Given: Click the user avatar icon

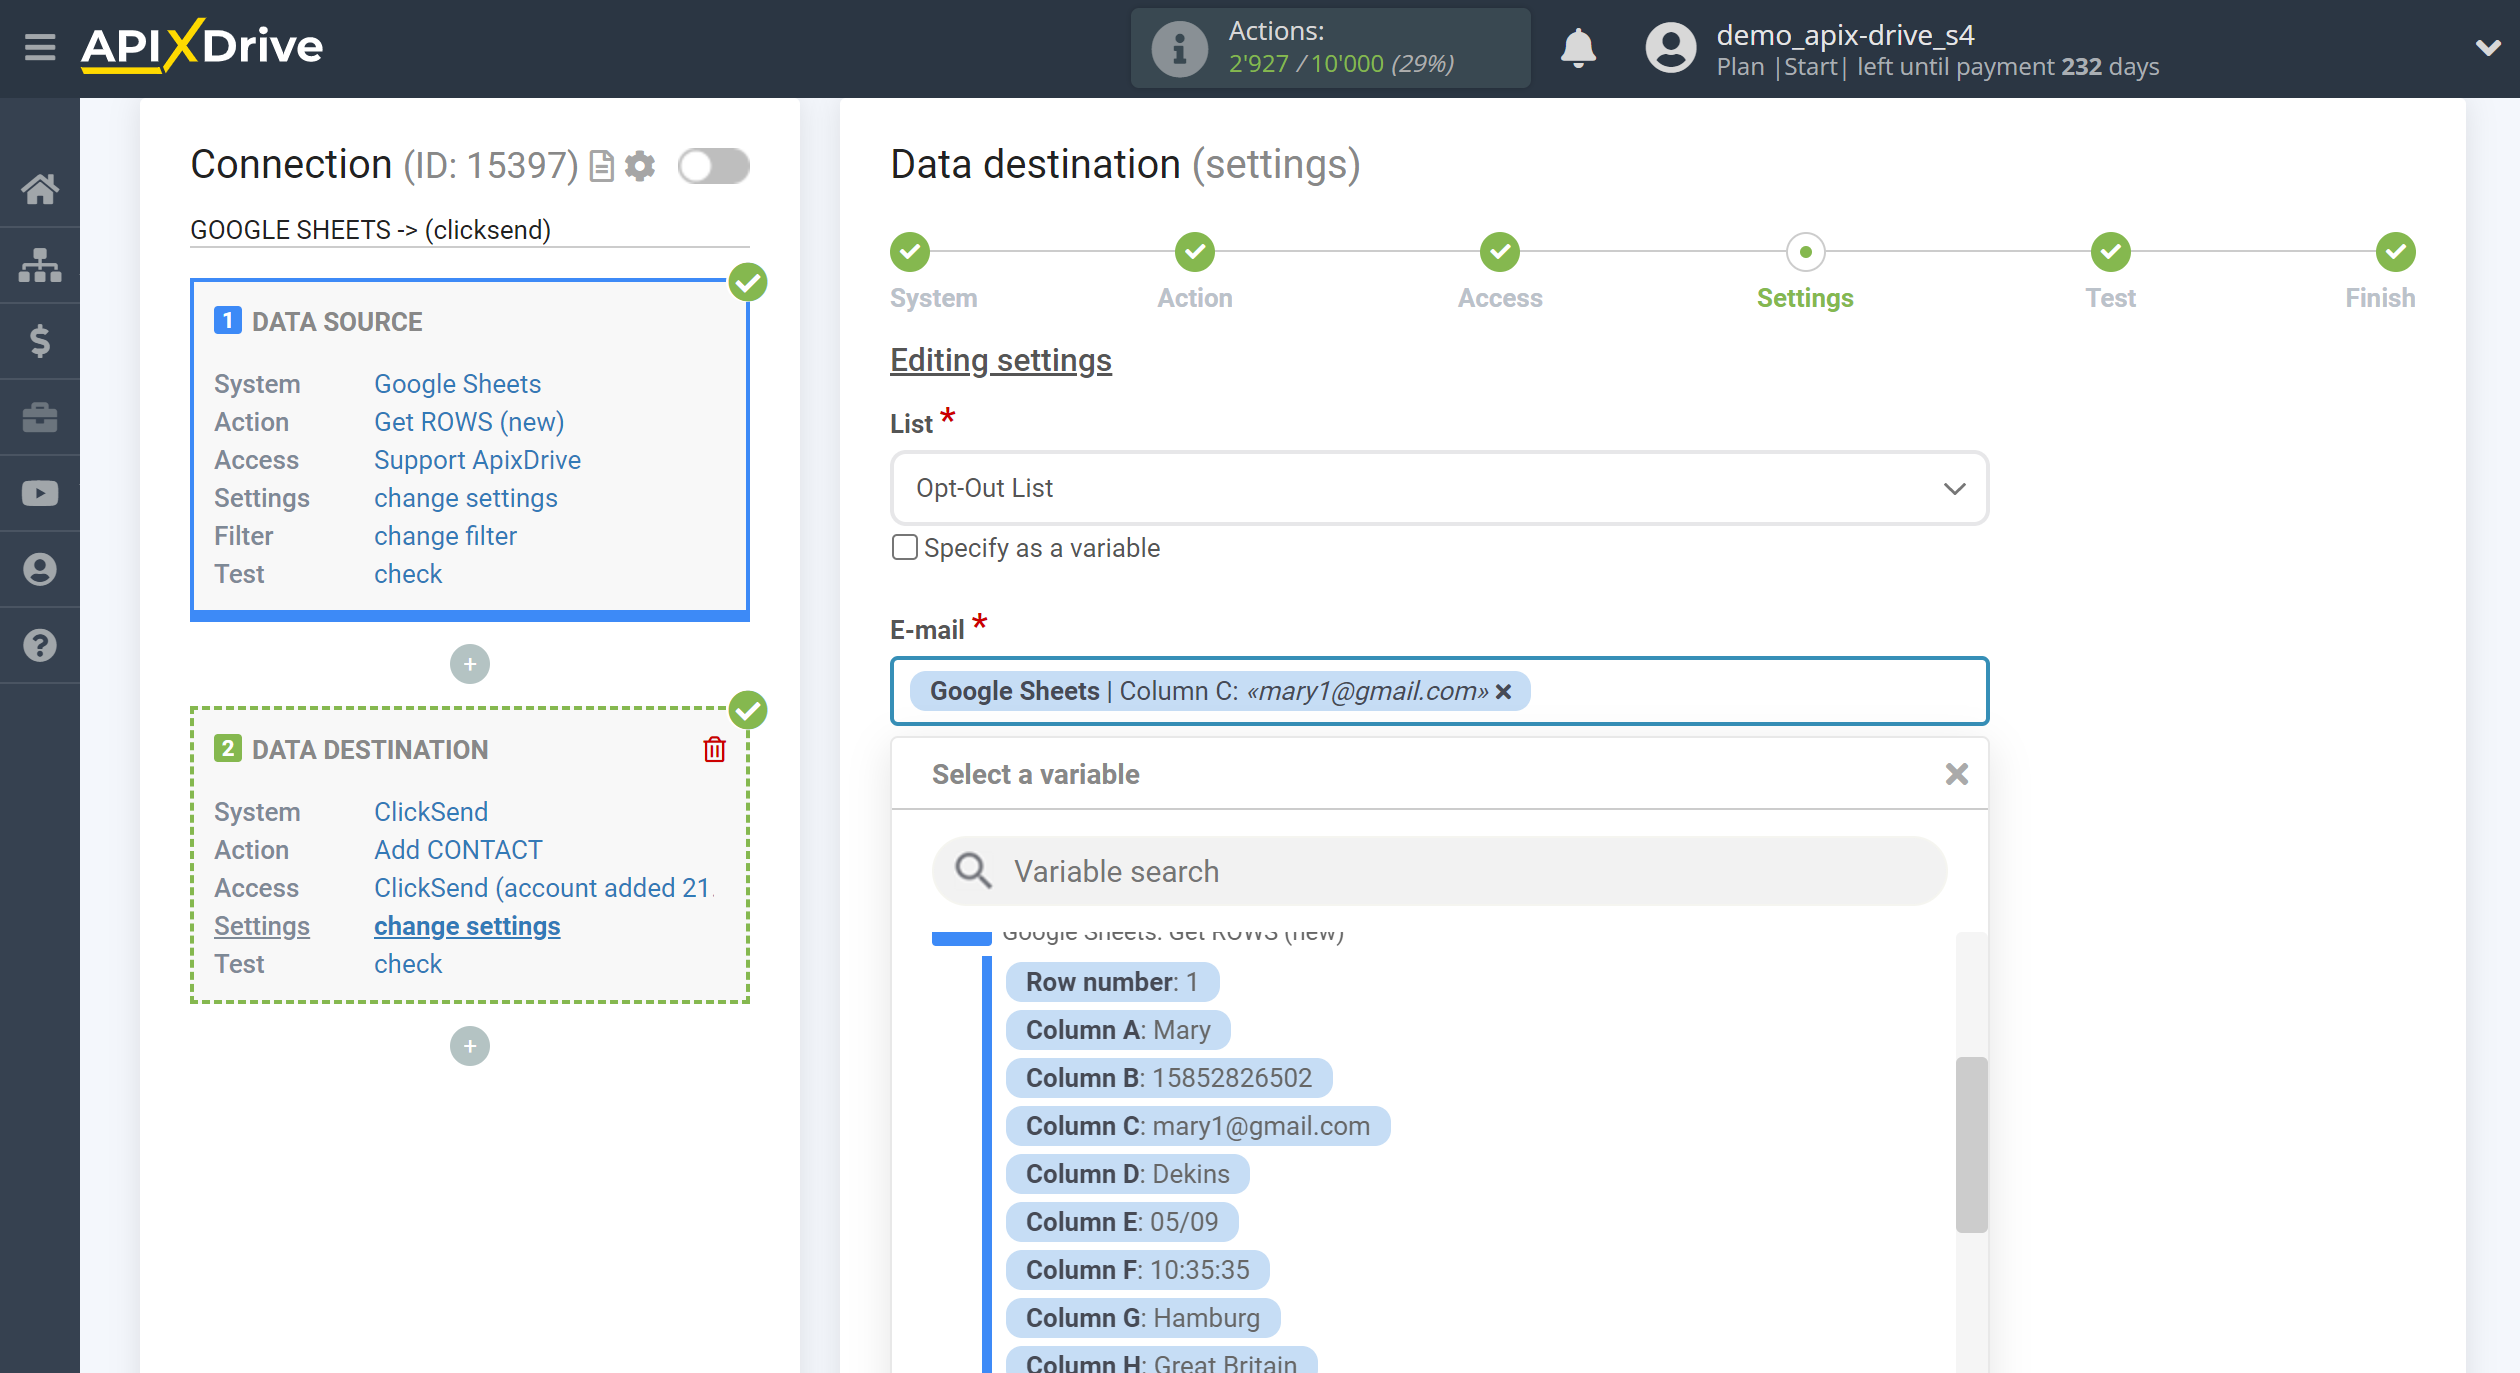Looking at the screenshot, I should (1671, 48).
